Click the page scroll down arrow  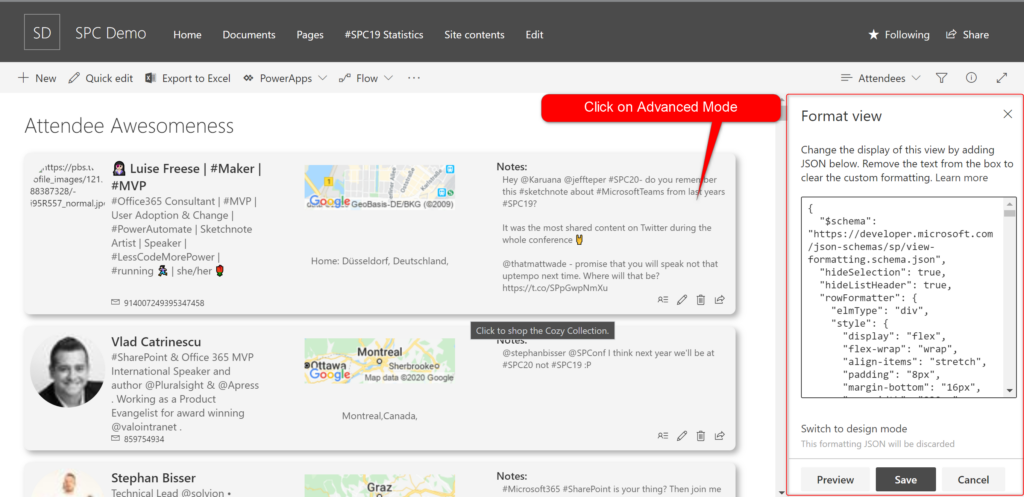pyautogui.click(x=782, y=492)
